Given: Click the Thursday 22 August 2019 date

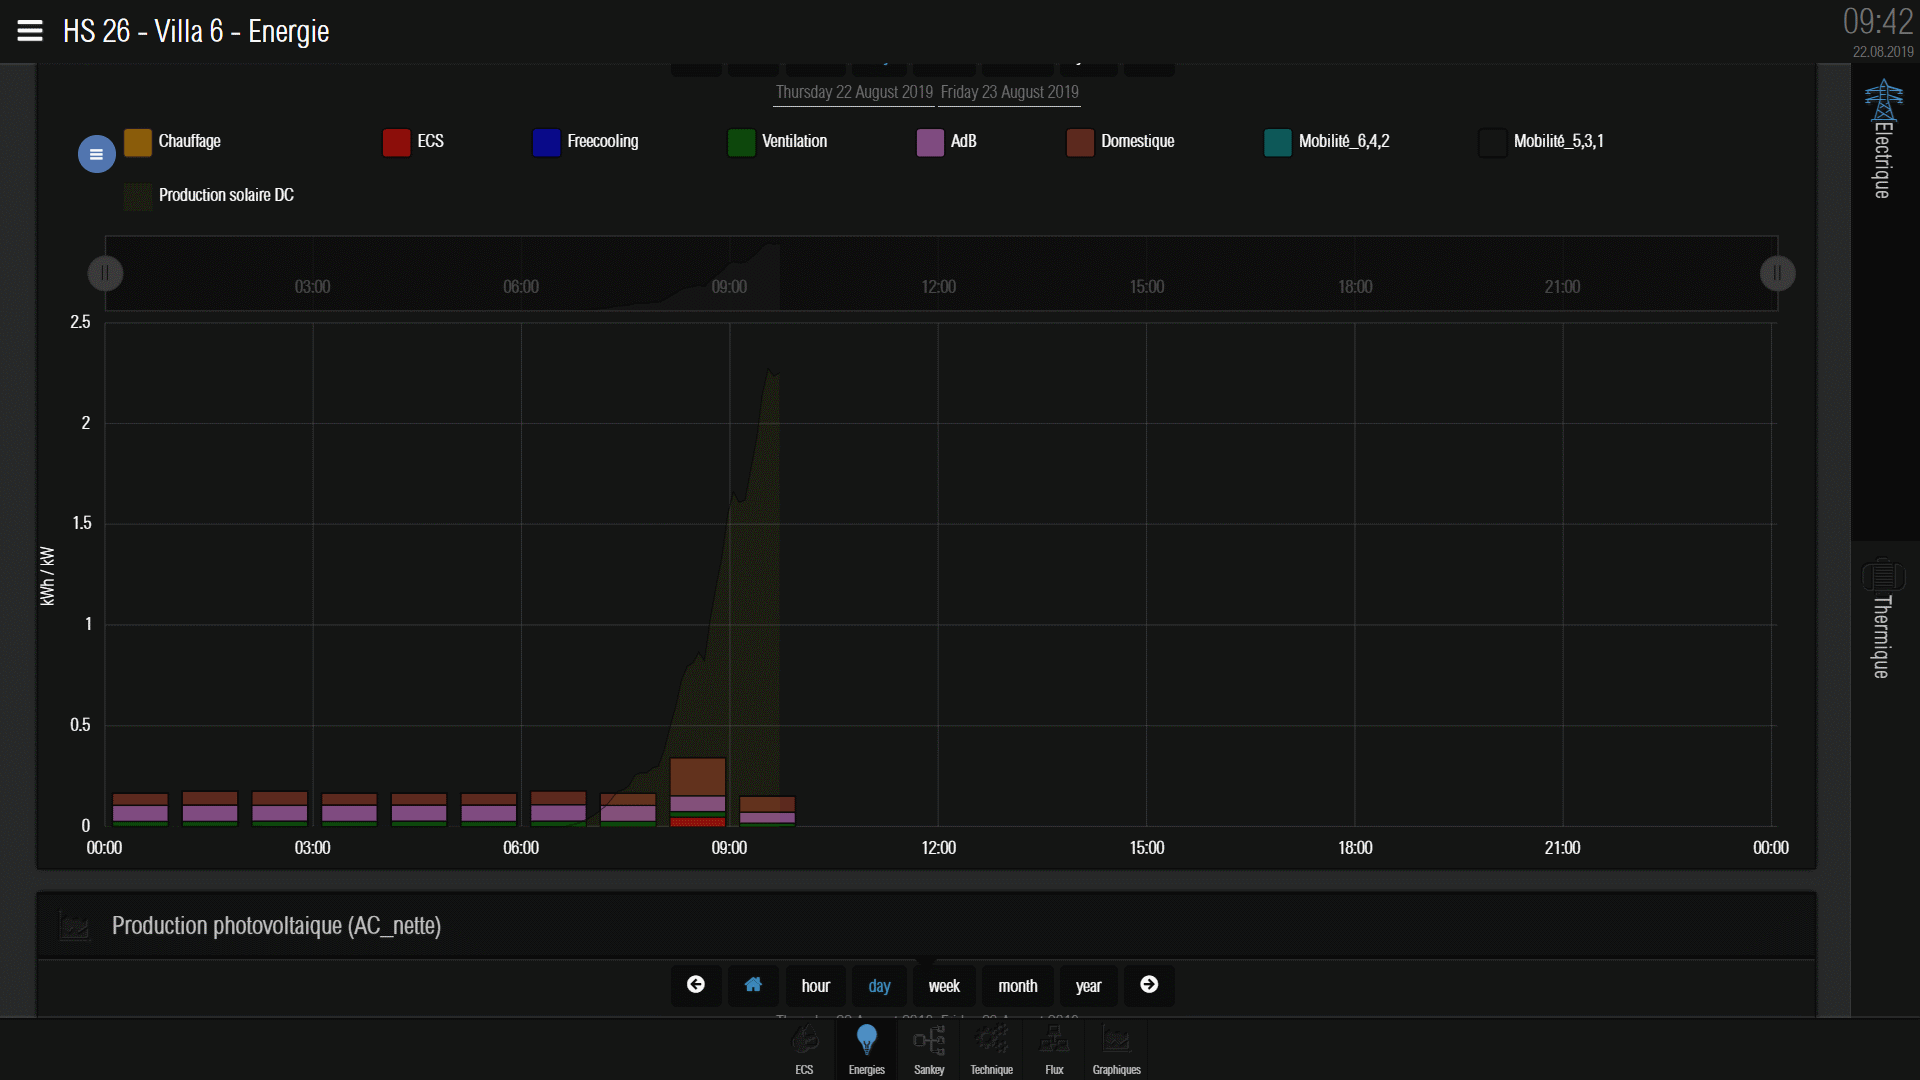Looking at the screenshot, I should pyautogui.click(x=854, y=92).
